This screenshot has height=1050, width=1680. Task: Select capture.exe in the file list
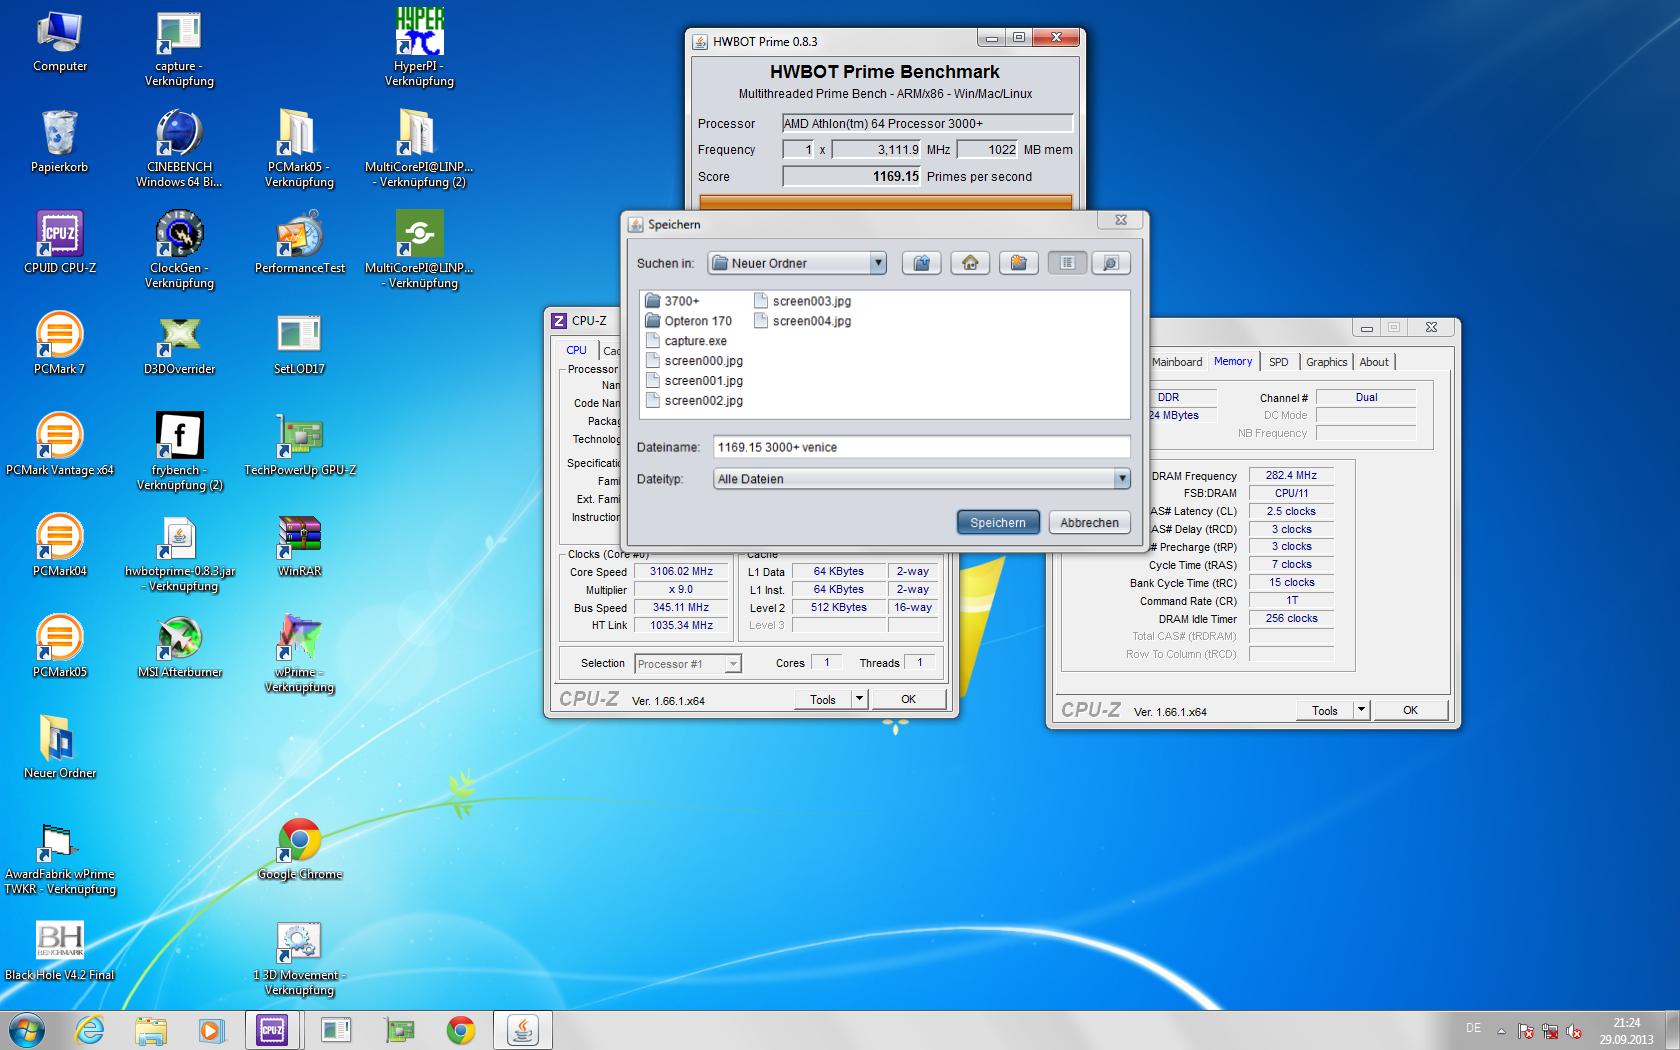pos(686,341)
